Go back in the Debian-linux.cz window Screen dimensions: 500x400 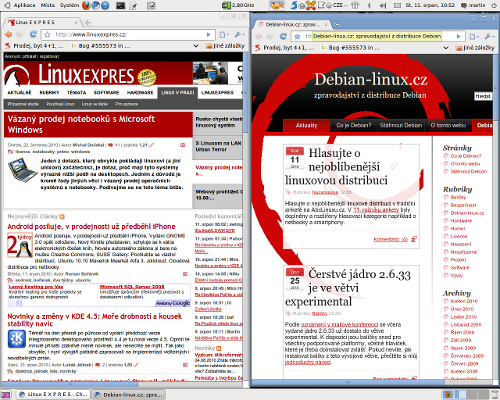pyautogui.click(x=259, y=36)
